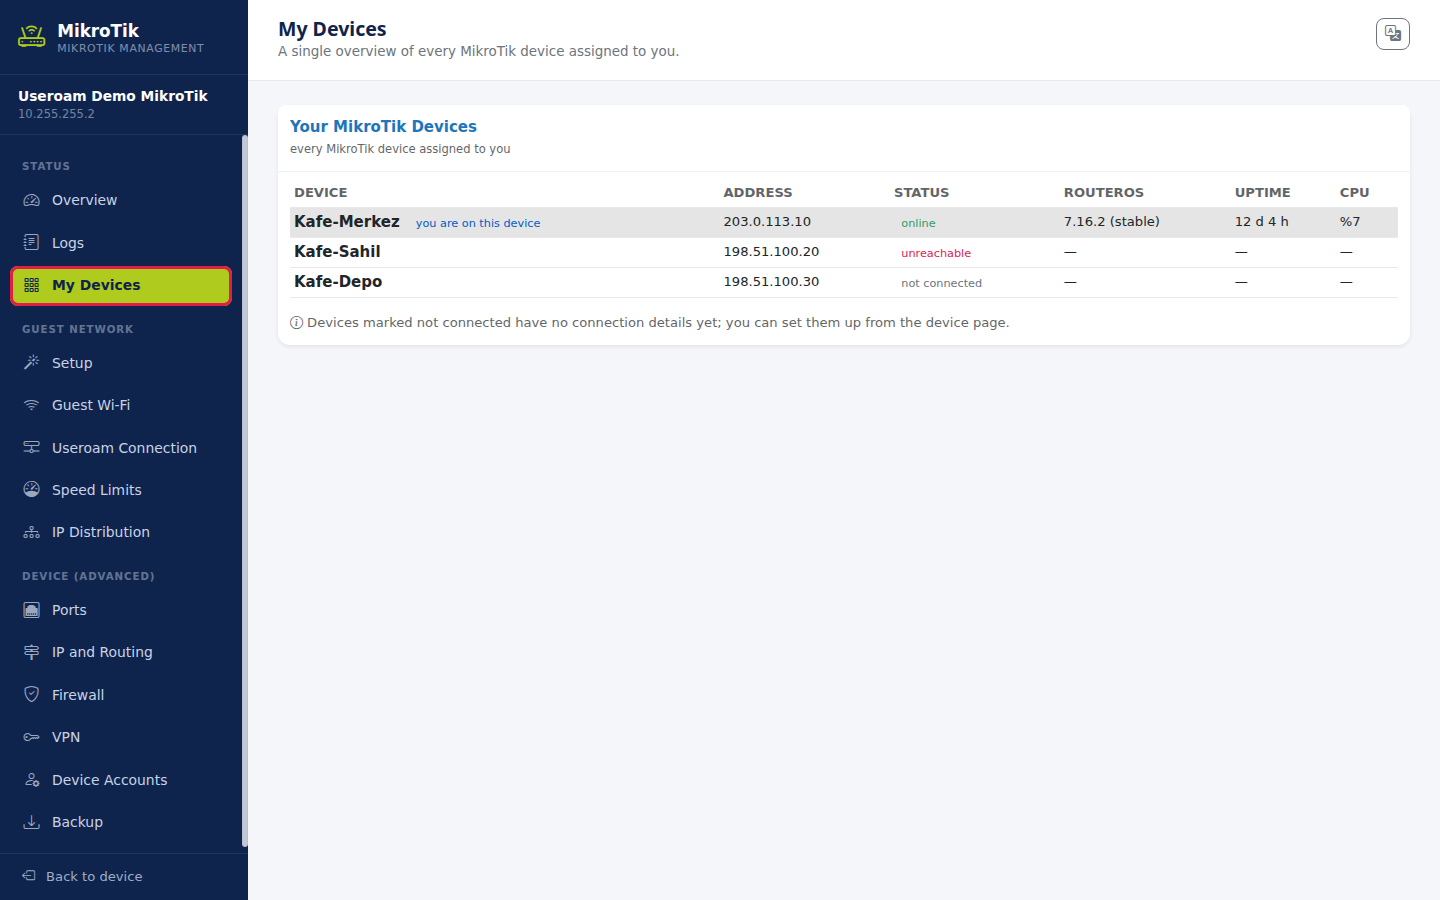Click the Speed Limits speedometer icon
1440x900 pixels.
point(32,490)
